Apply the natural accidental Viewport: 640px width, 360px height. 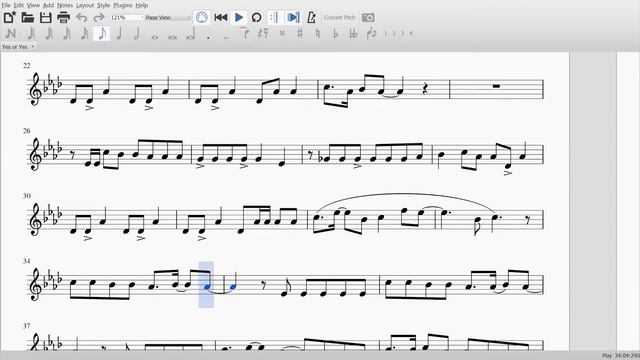(x=318, y=33)
